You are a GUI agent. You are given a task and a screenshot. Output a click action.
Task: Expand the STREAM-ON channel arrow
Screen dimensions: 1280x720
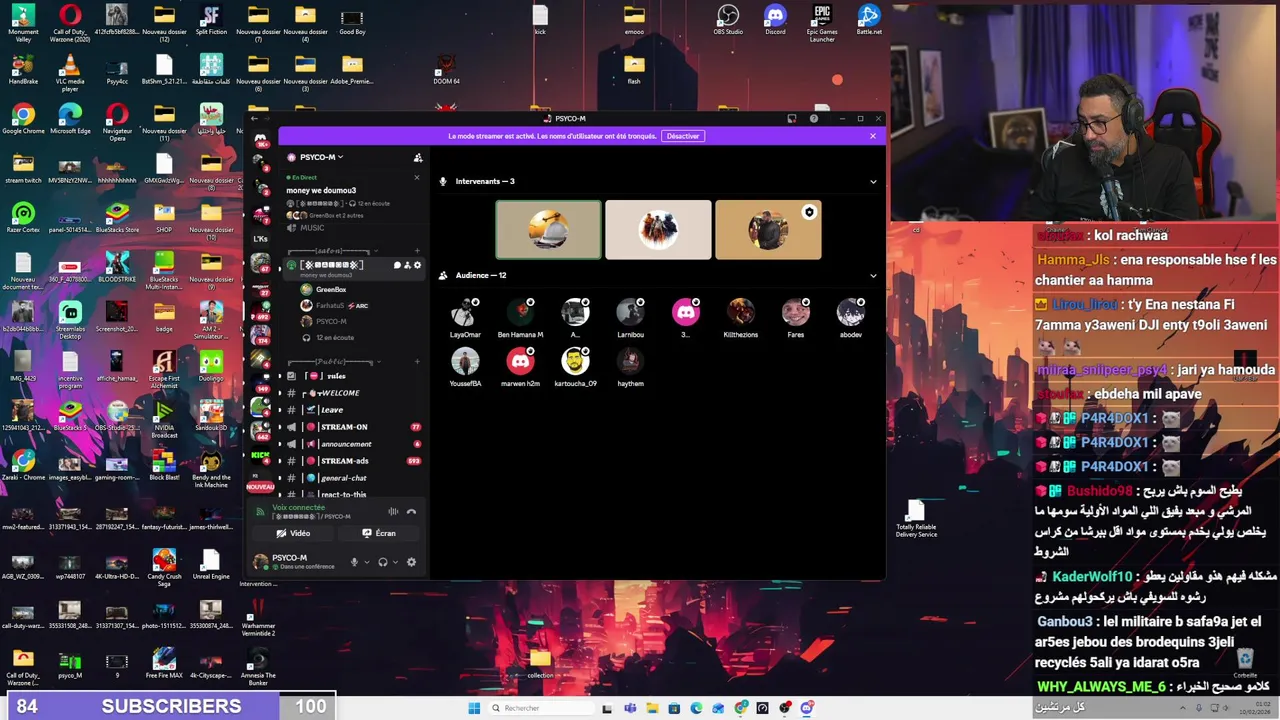[280, 427]
